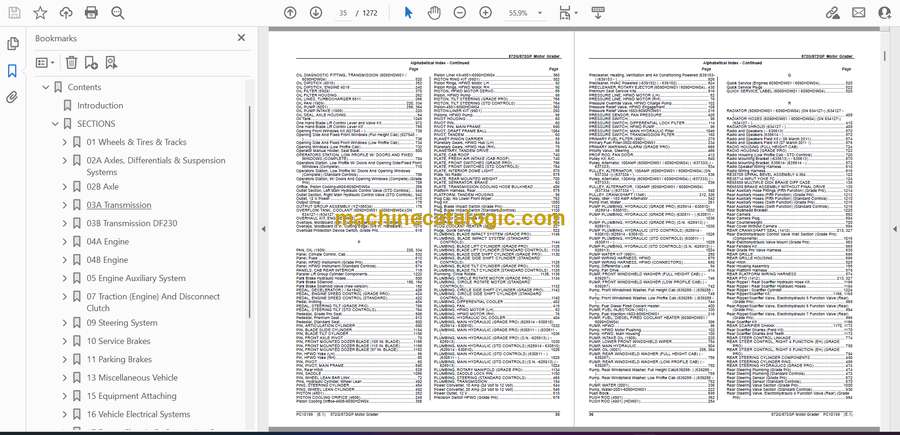Click the 04B Engine bookmark icon
This screenshot has width=900, height=435.
tap(77, 260)
